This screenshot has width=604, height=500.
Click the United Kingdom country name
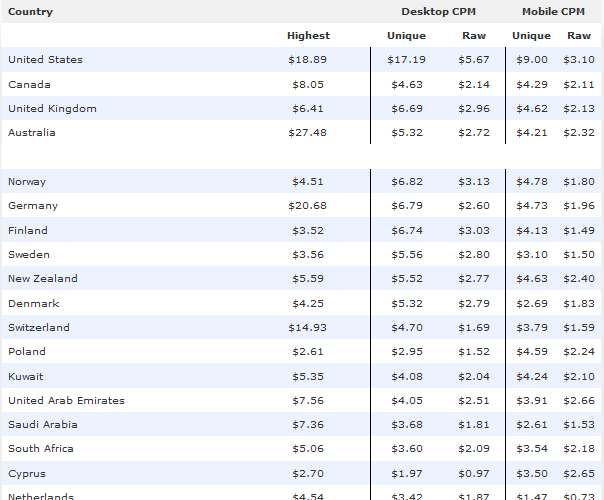click(x=52, y=109)
